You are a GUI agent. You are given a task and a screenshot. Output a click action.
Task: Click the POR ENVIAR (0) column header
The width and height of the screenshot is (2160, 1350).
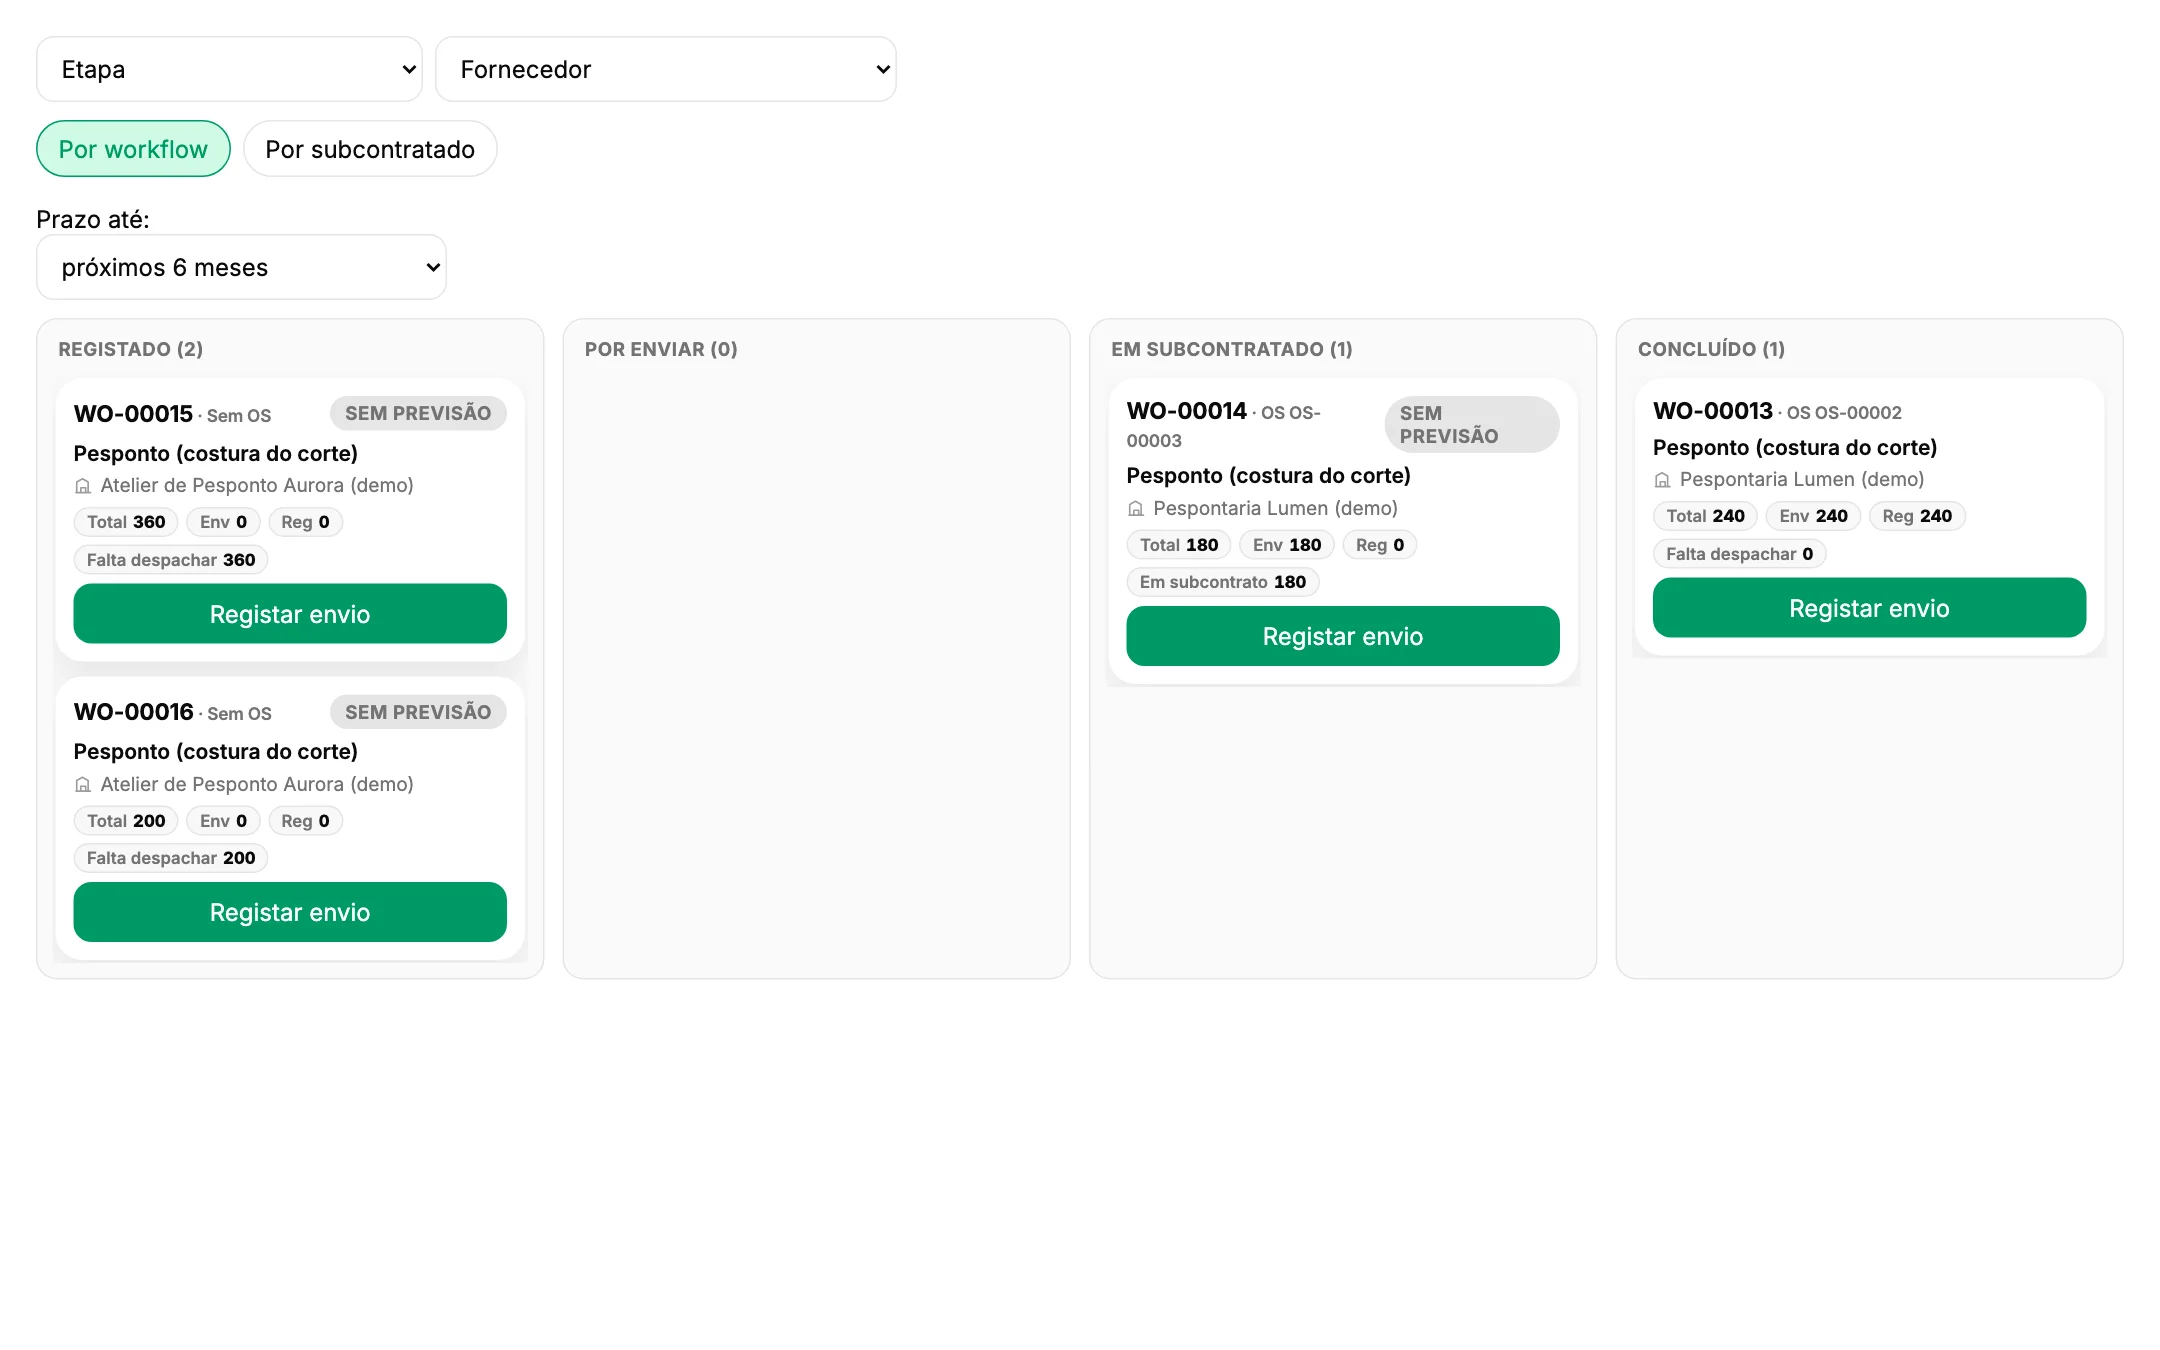661,349
